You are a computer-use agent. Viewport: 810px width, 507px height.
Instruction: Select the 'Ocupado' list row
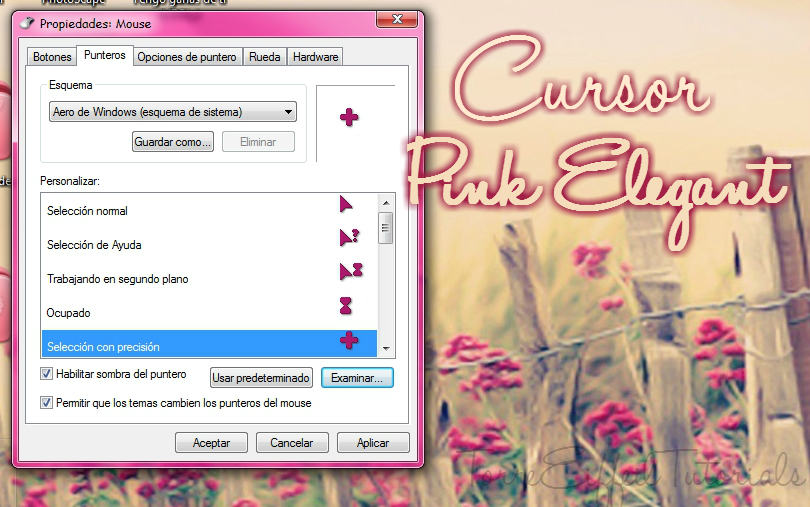coord(209,313)
